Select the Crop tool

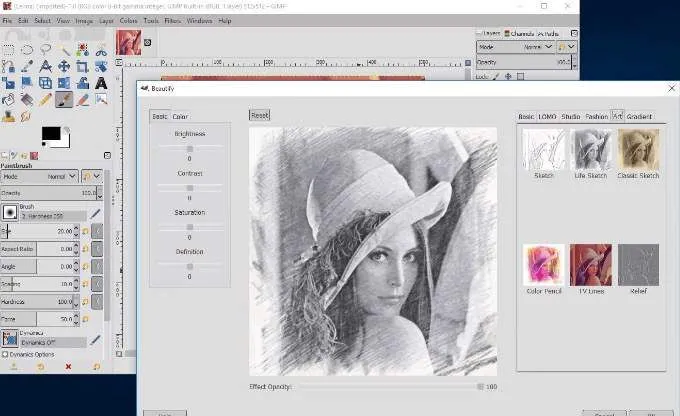[x=82, y=66]
